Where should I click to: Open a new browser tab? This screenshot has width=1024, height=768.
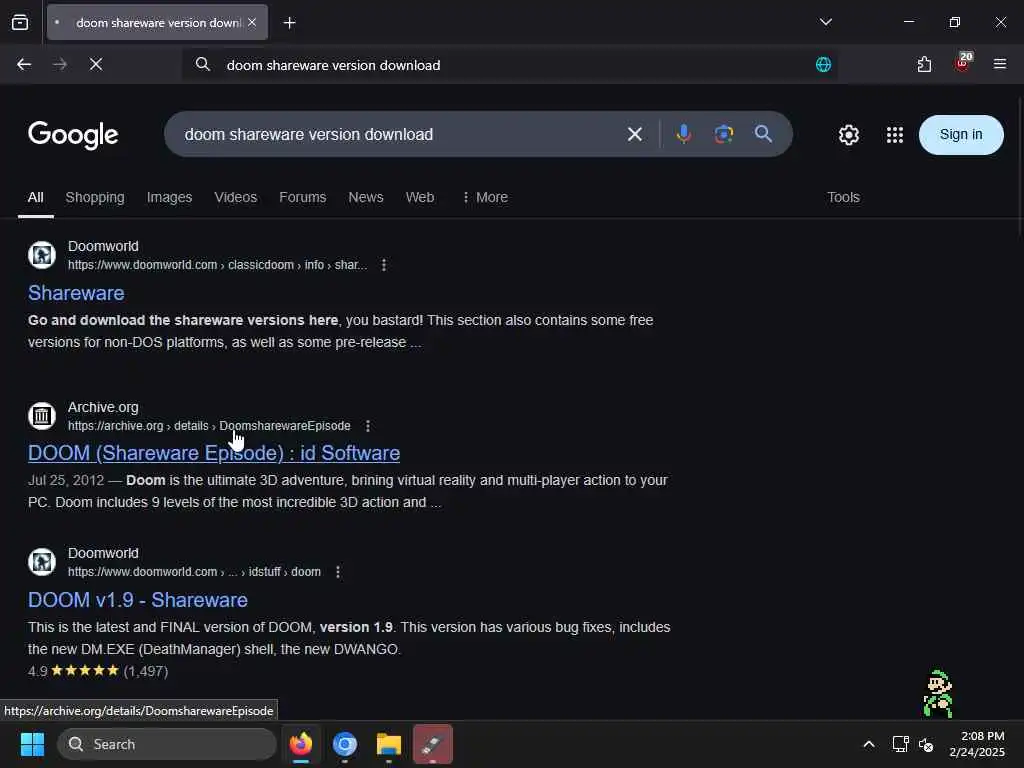tap(289, 23)
